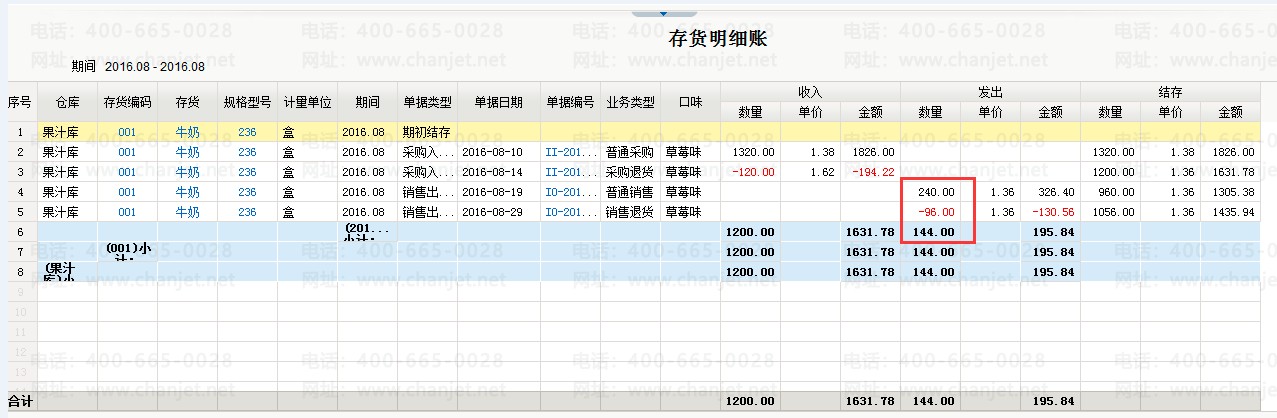1277x418 pixels.
Task: Select the 普通采购 business type cell
Action: pos(630,152)
